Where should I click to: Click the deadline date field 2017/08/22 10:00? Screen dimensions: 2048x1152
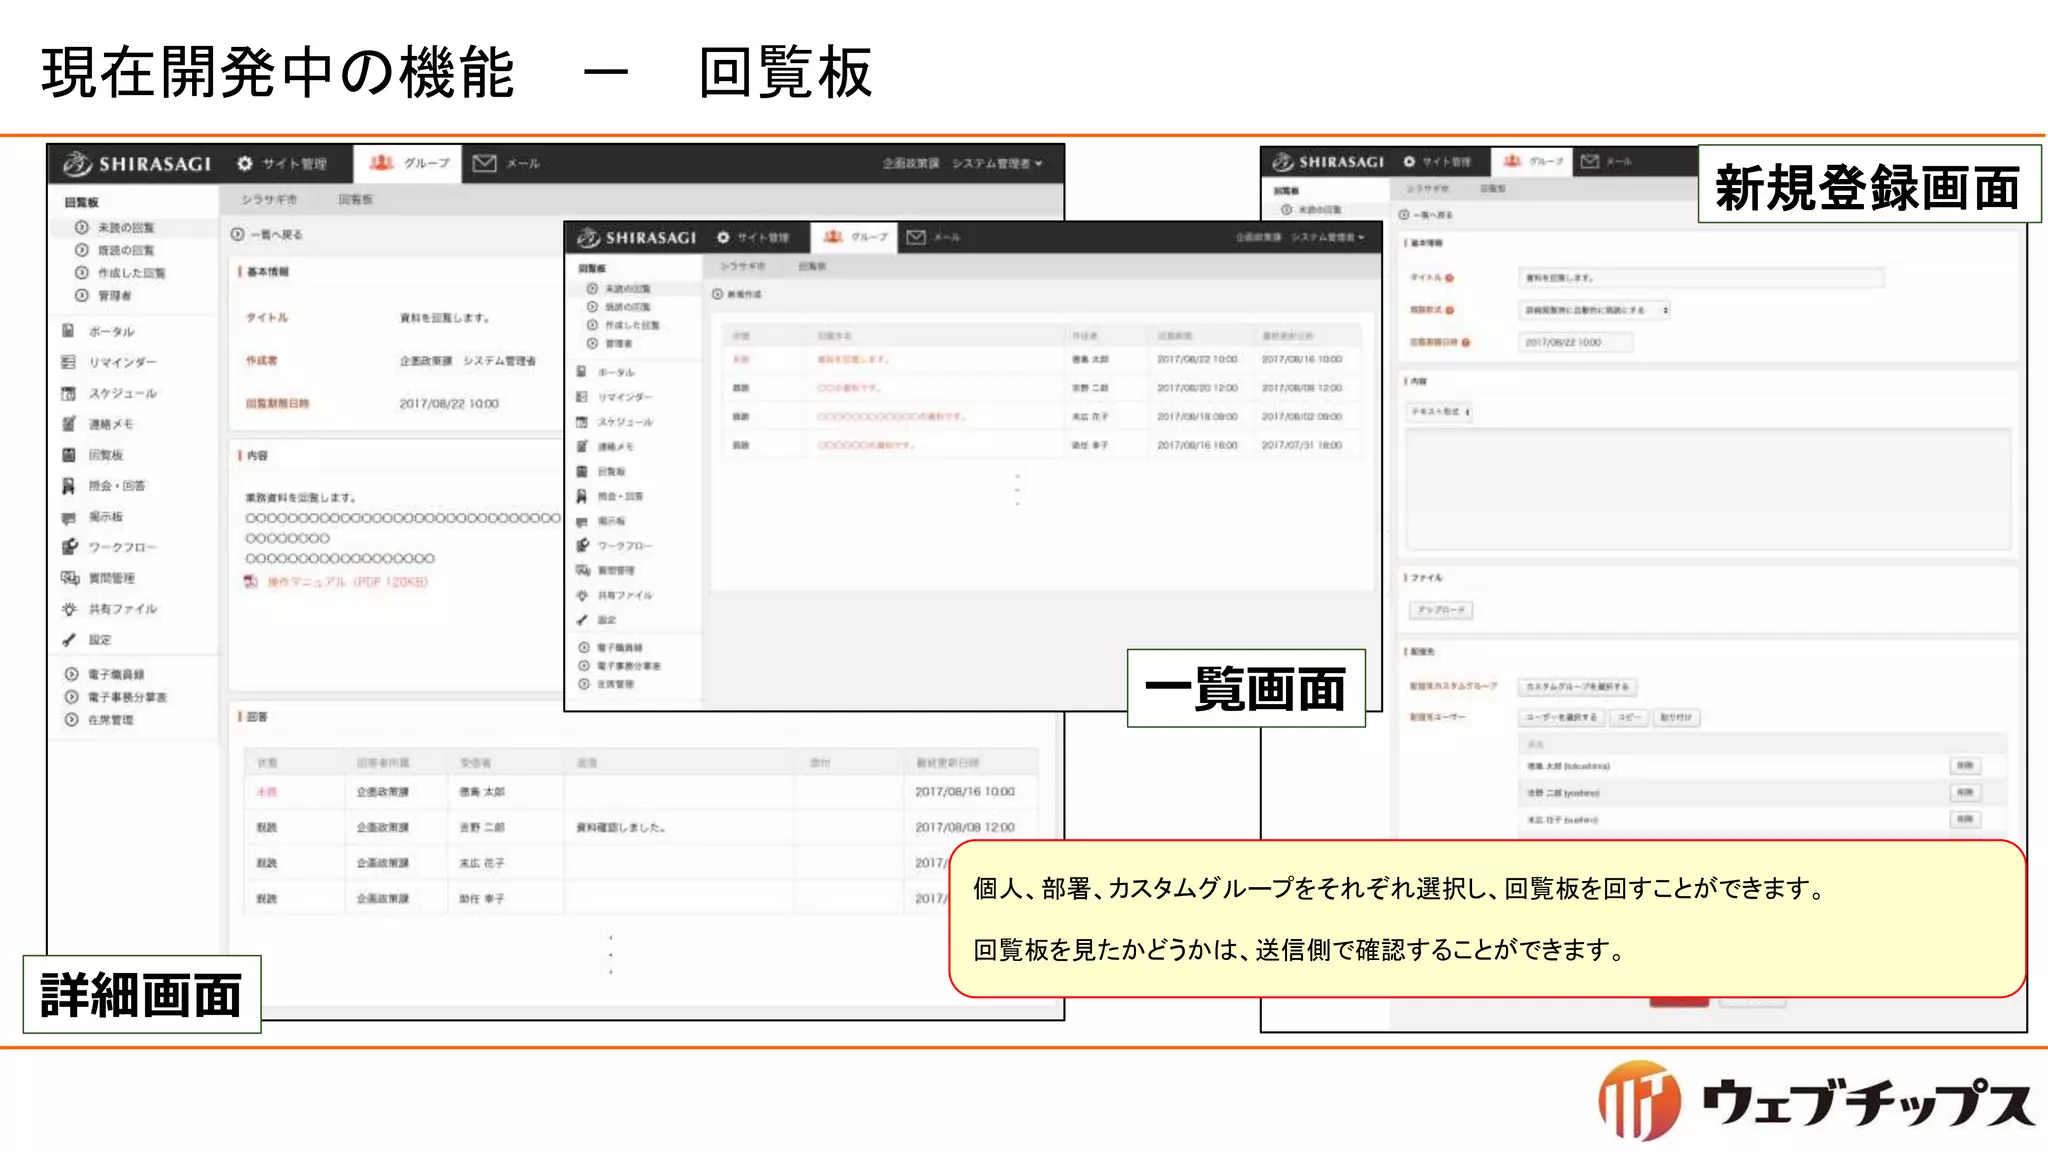click(x=1575, y=342)
